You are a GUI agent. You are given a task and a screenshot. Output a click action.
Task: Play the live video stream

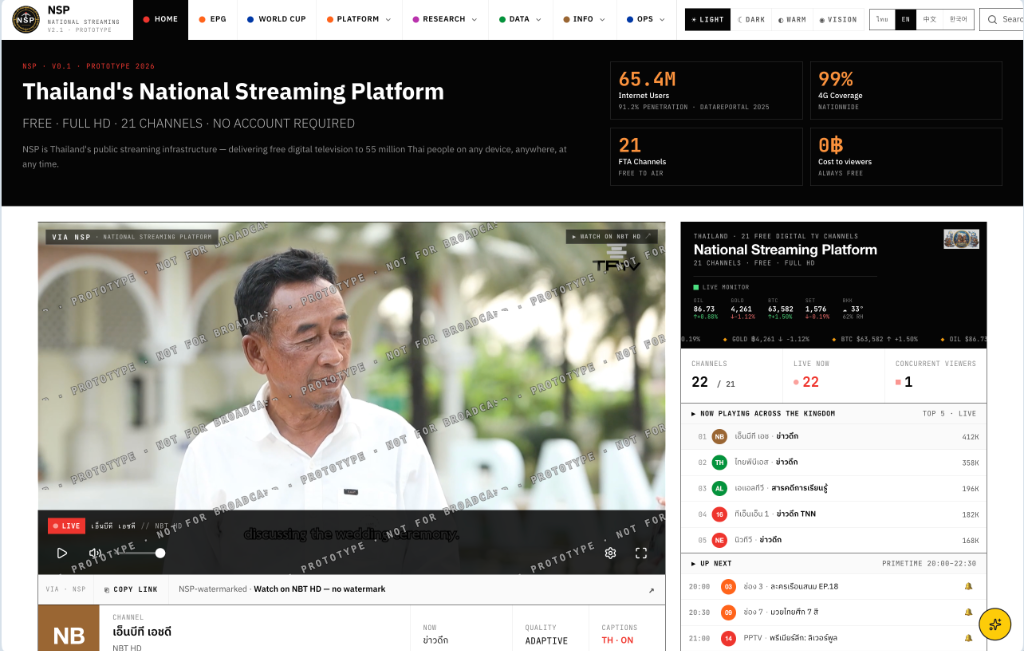point(61,553)
